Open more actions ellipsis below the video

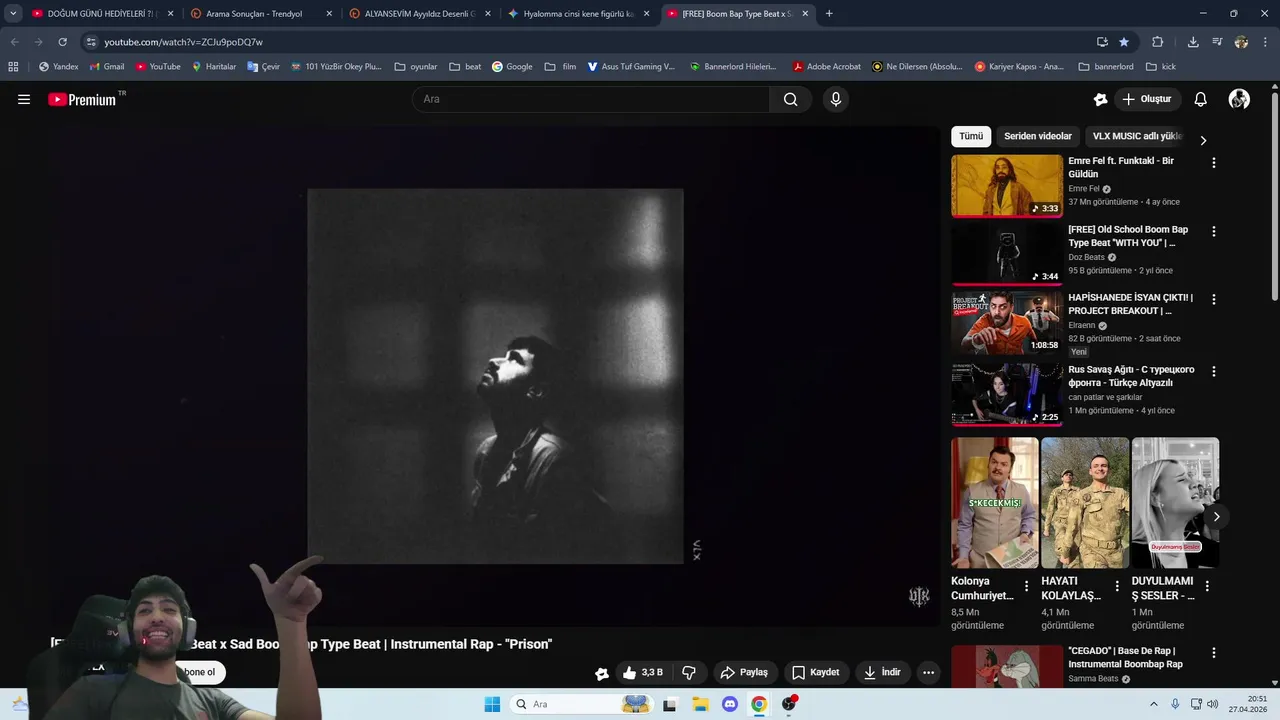(928, 673)
